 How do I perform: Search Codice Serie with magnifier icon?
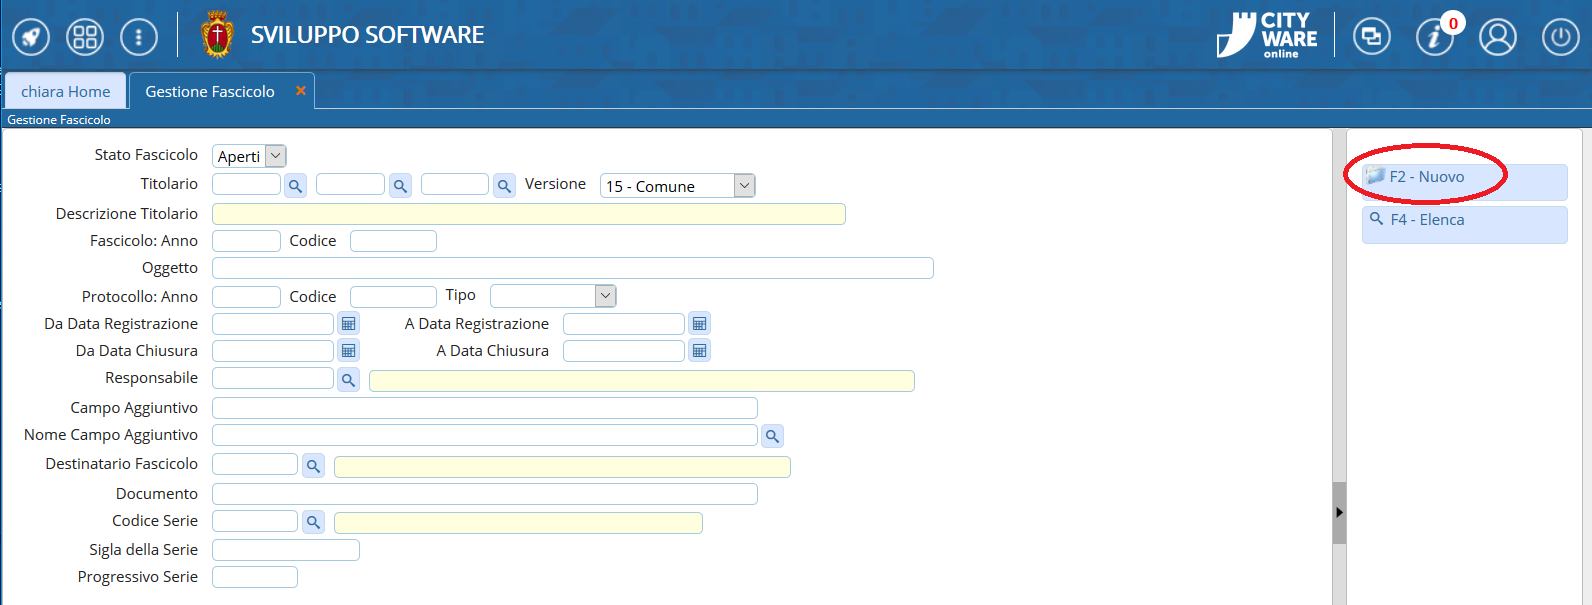[313, 522]
